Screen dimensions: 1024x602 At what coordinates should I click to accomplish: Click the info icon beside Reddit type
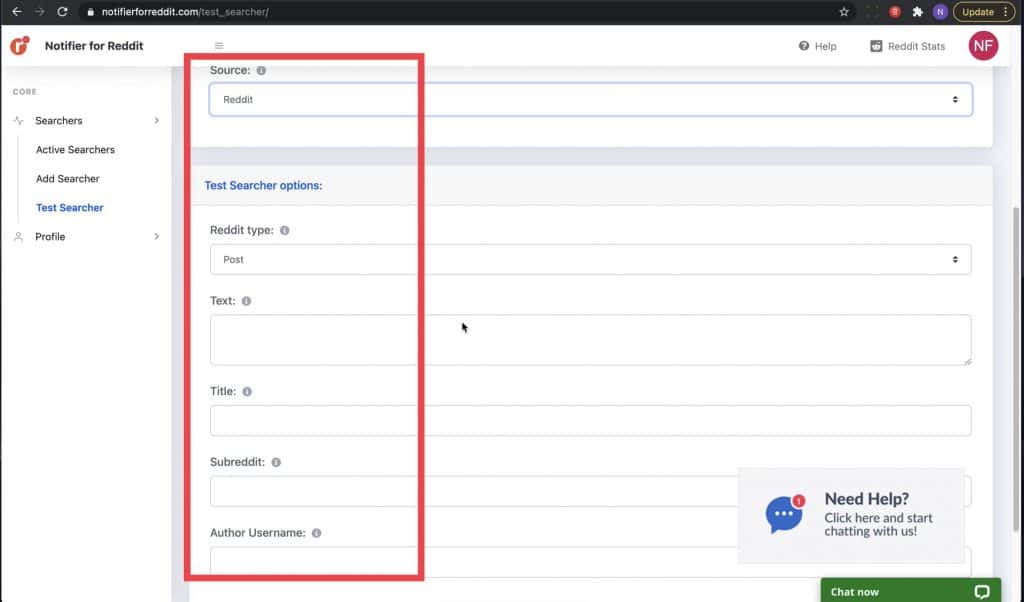[285, 230]
